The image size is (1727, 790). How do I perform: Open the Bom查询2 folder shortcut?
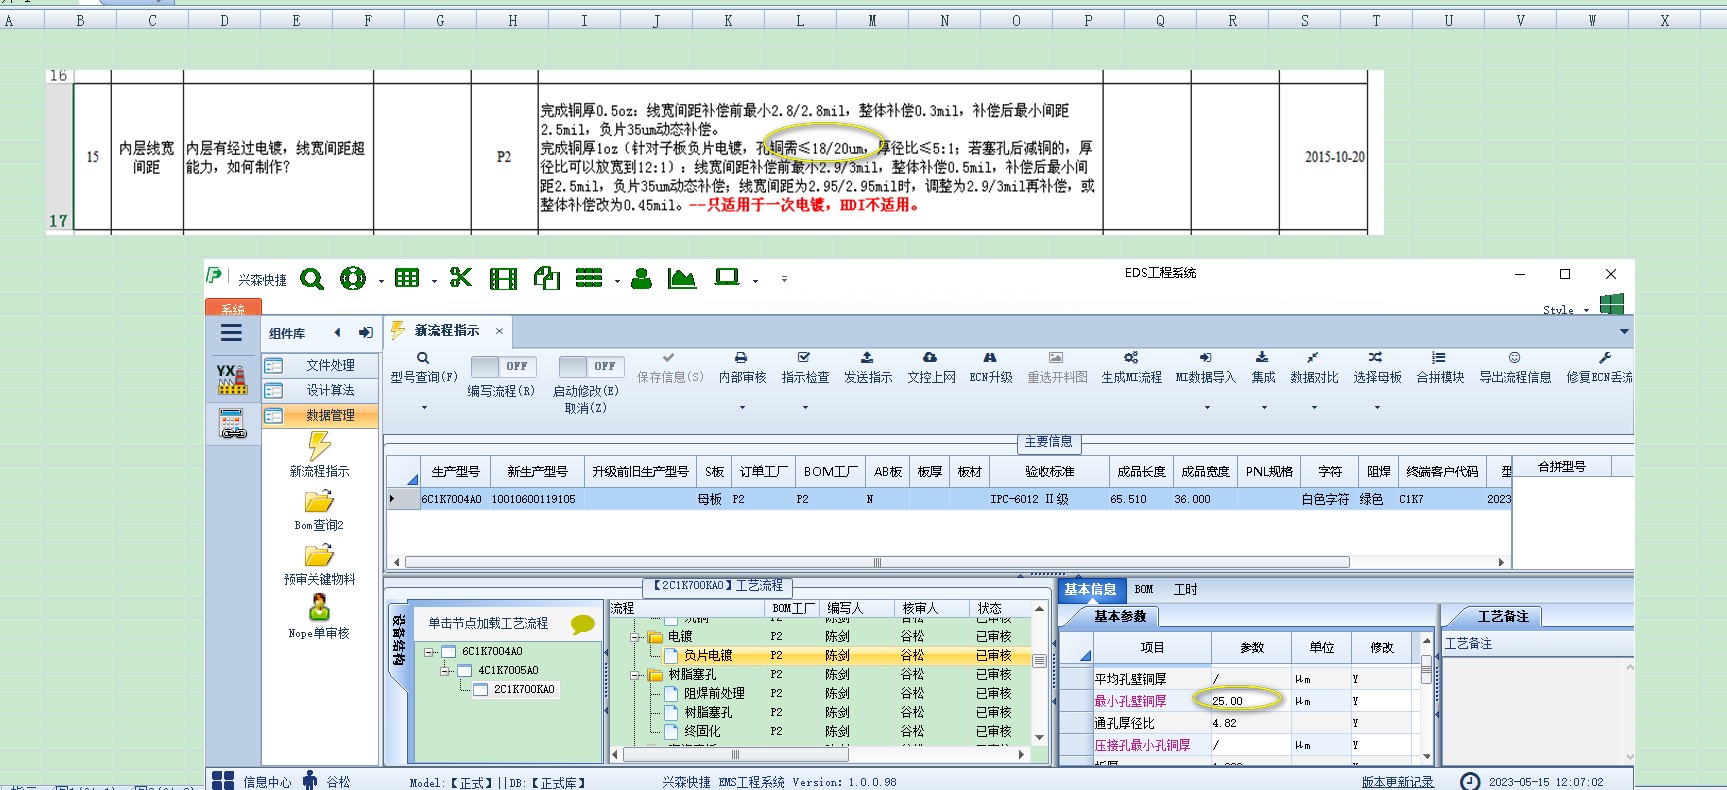click(319, 510)
